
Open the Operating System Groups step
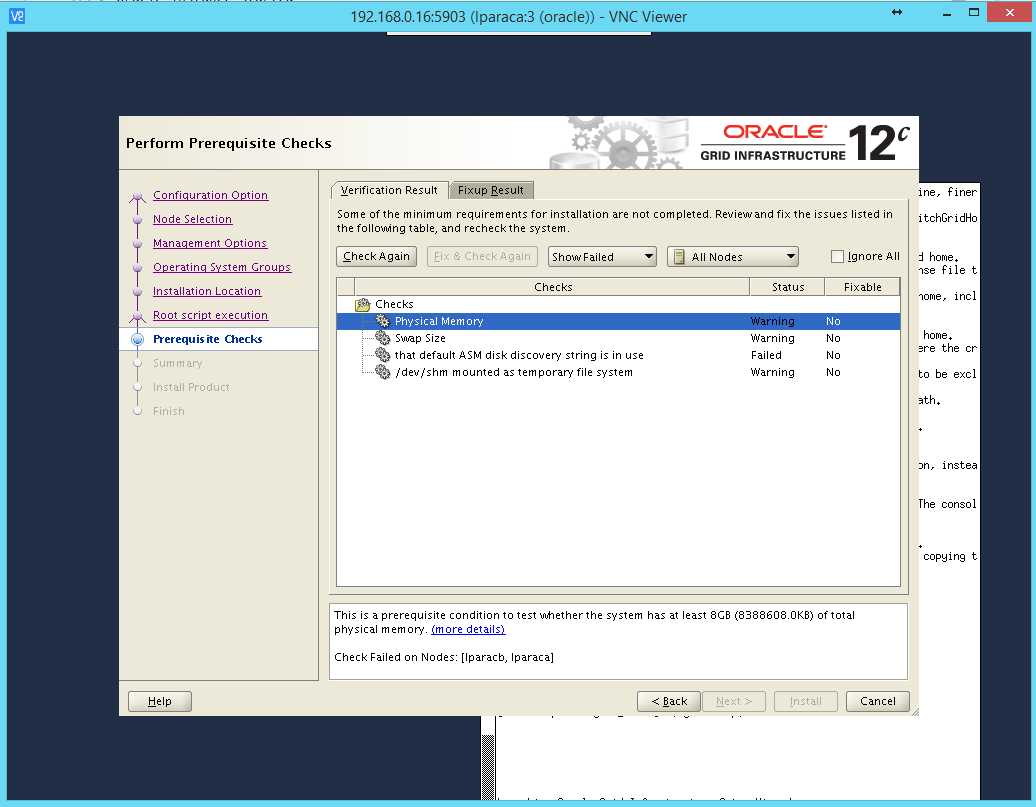click(x=222, y=267)
